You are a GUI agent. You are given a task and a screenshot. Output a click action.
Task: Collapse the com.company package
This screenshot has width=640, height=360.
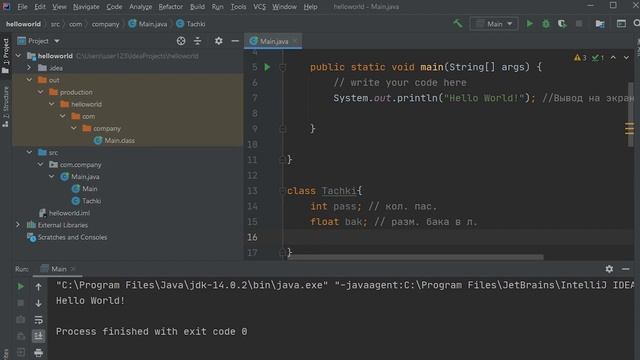coord(40,164)
